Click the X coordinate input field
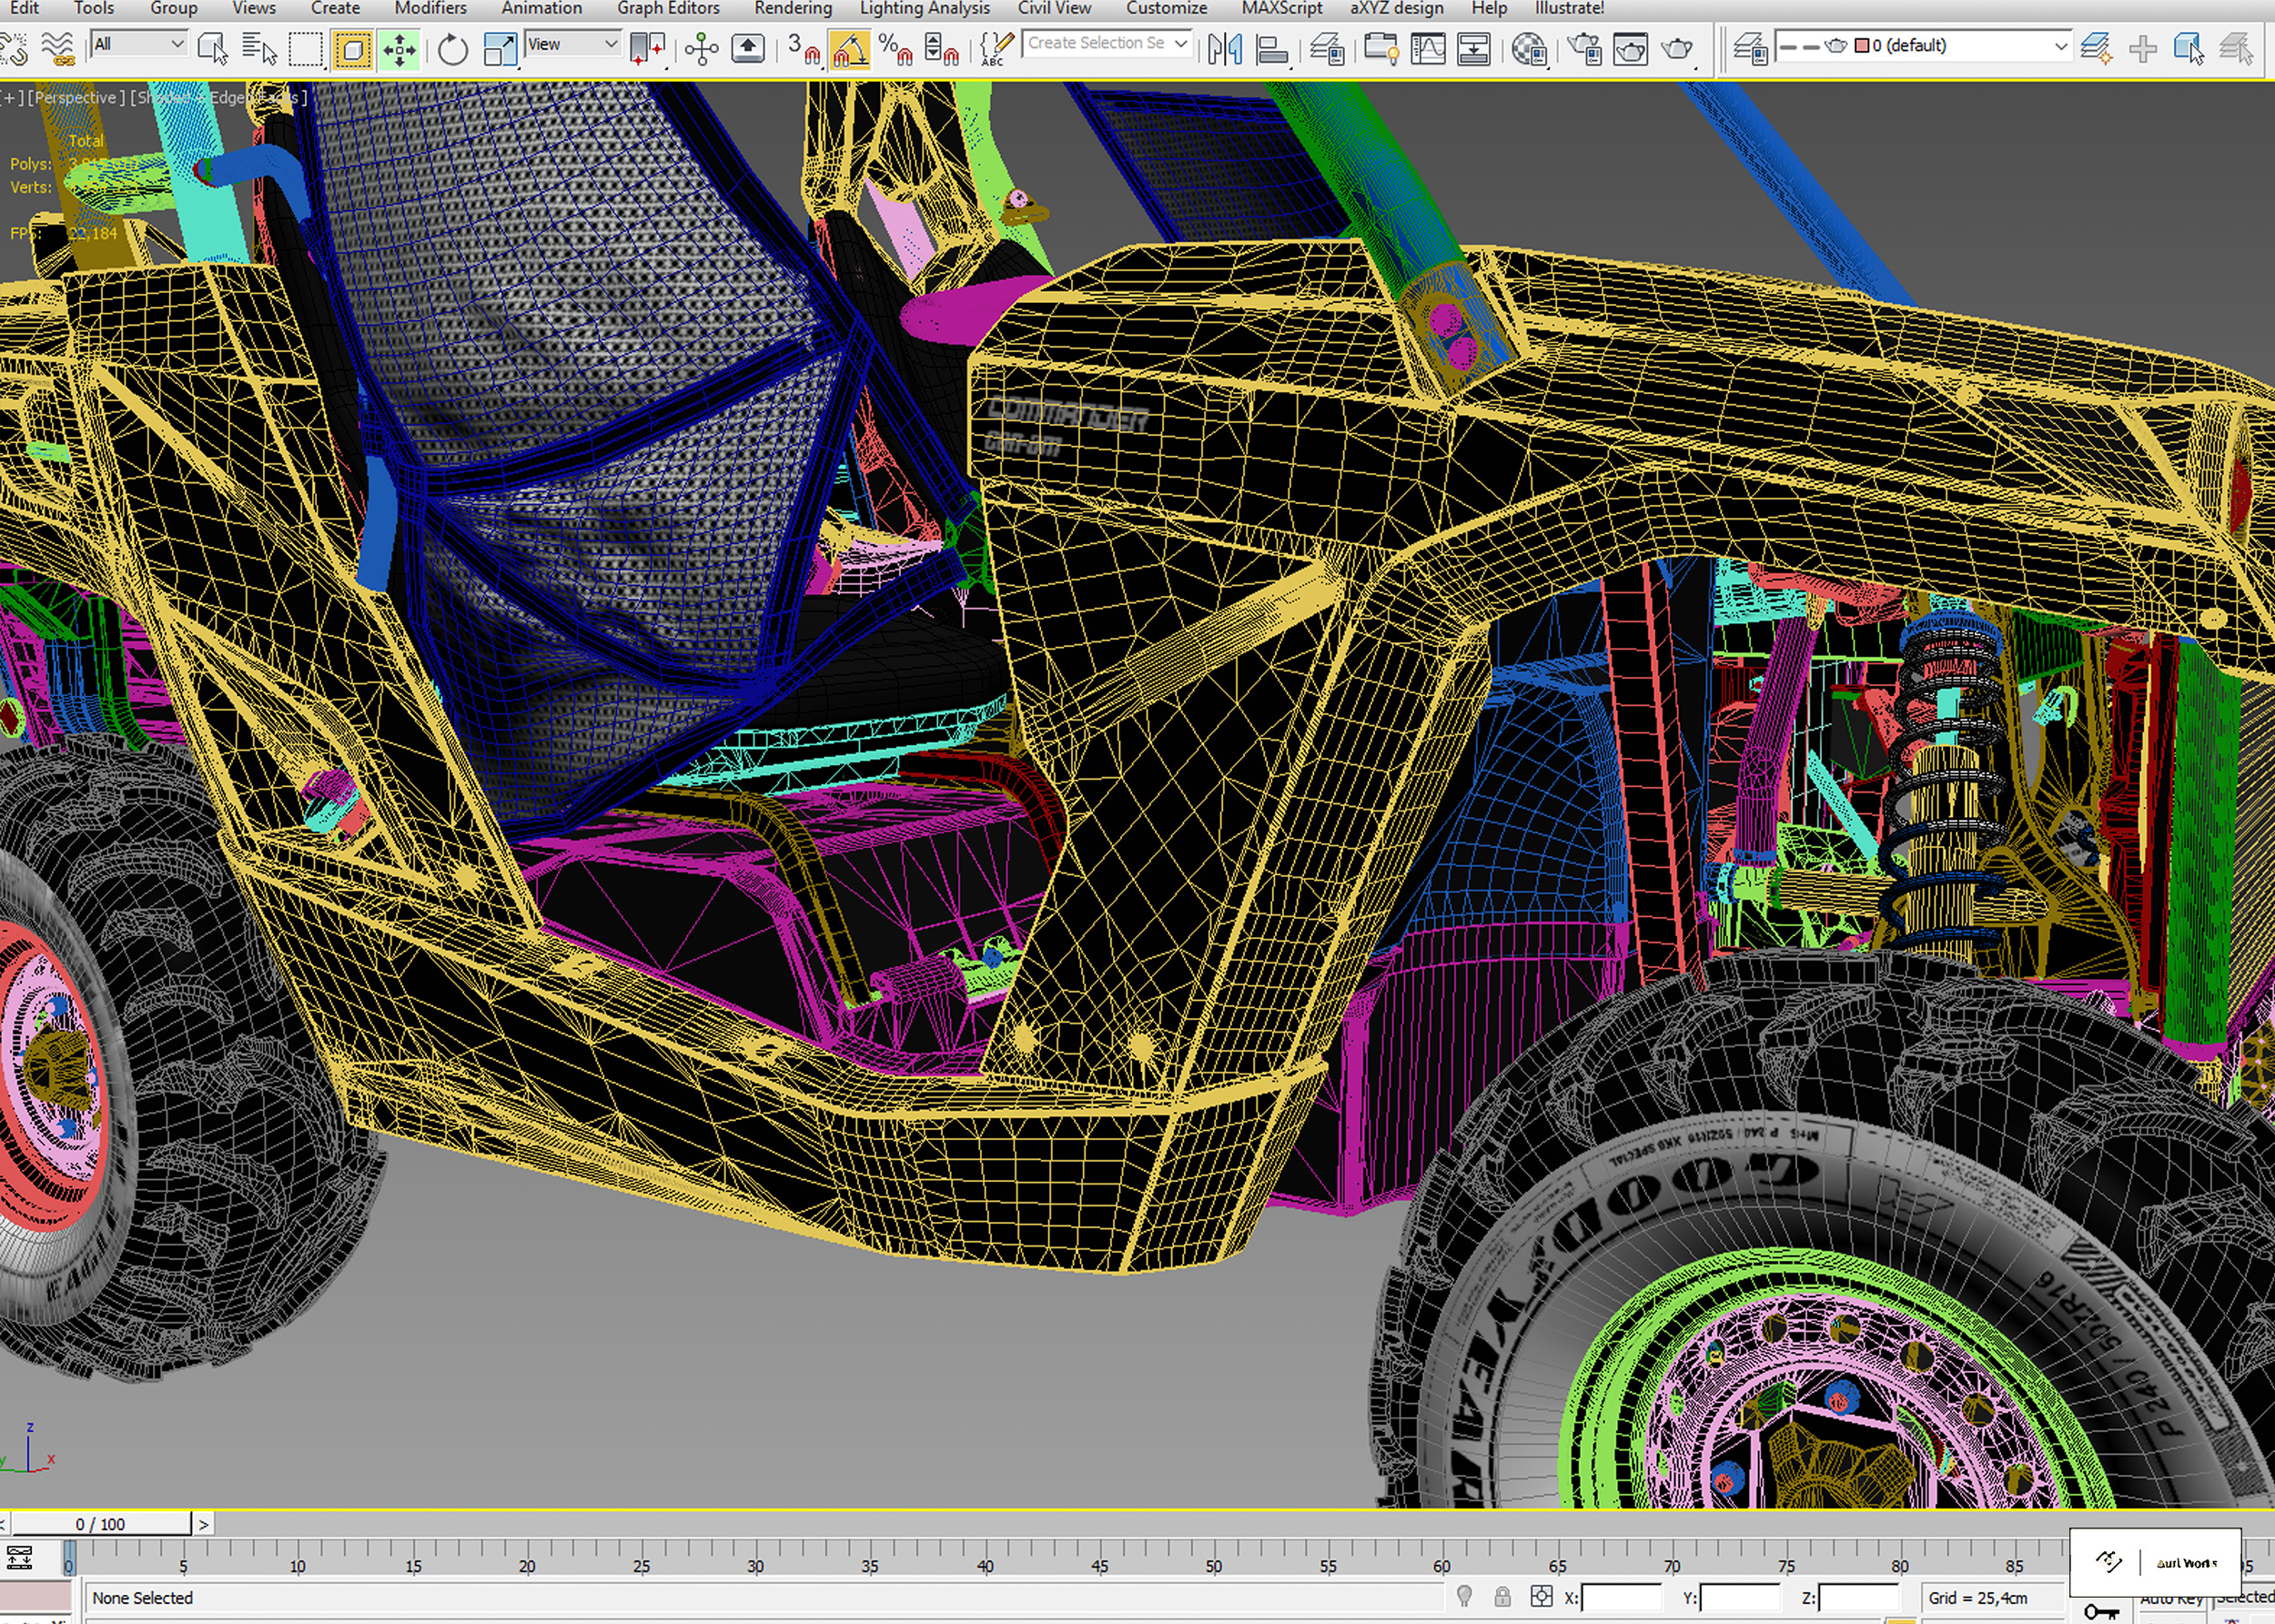Screen dimensions: 2275x1624 [x=1620, y=1598]
